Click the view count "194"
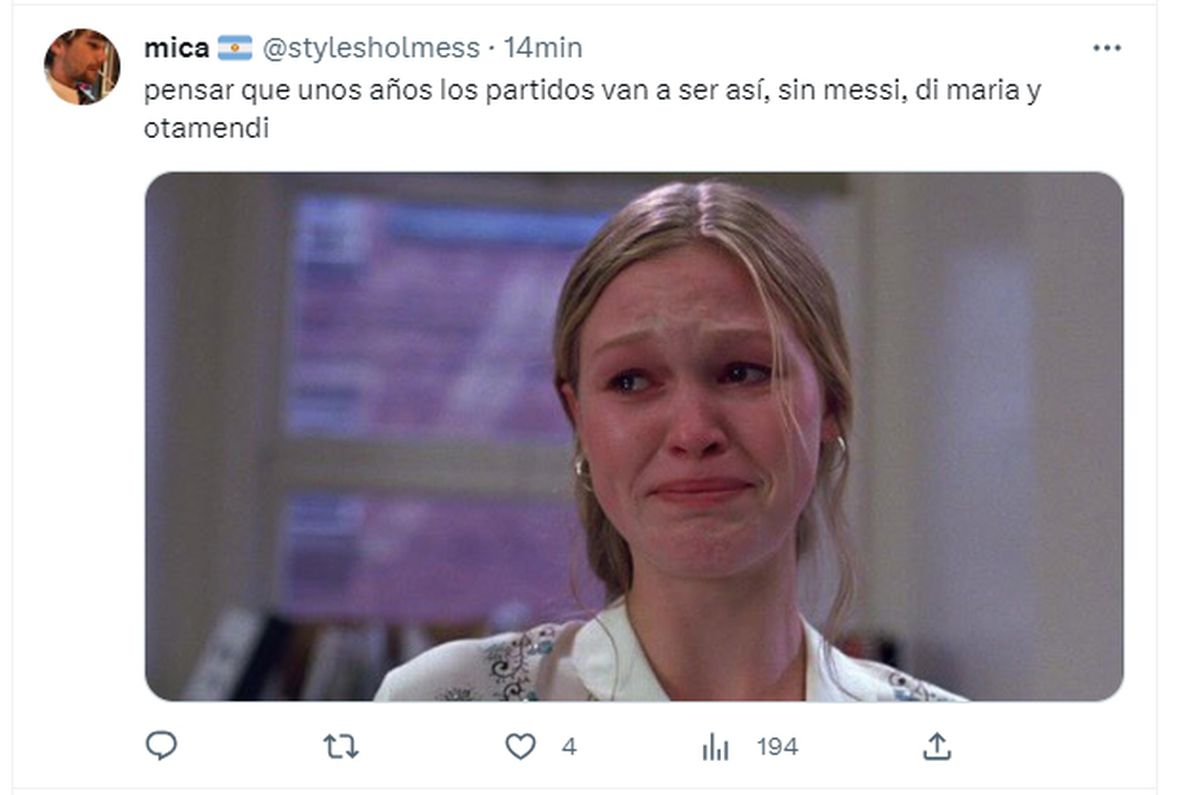Screen dimensions: 1200x795 click(777, 746)
